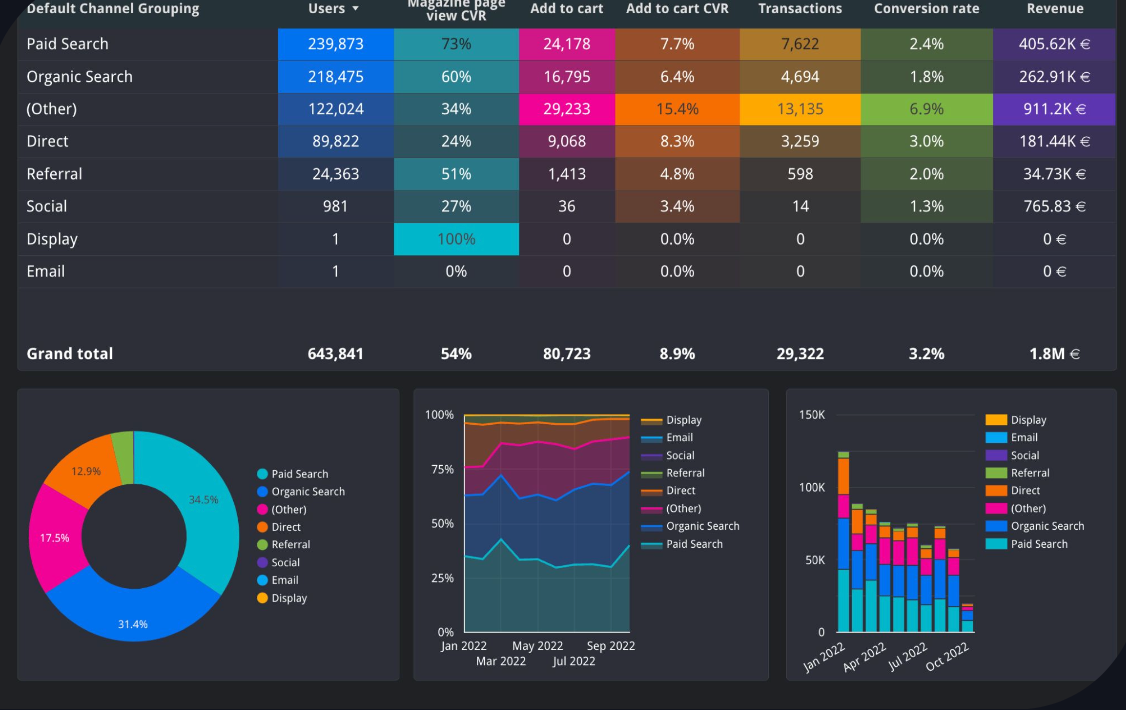Viewport: 1126px width, 710px height.
Task: Click the Grand total row label
Action: (70, 354)
